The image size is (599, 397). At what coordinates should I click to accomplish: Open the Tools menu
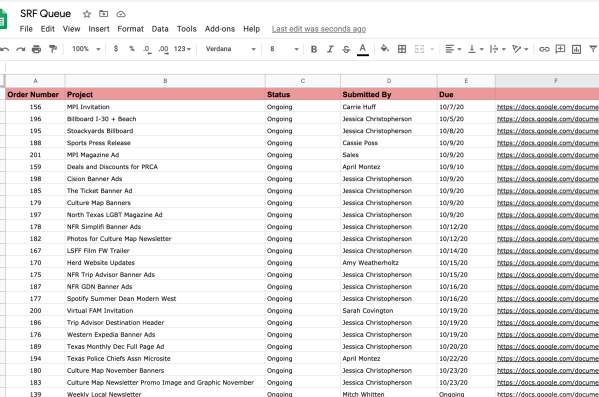tap(187, 29)
